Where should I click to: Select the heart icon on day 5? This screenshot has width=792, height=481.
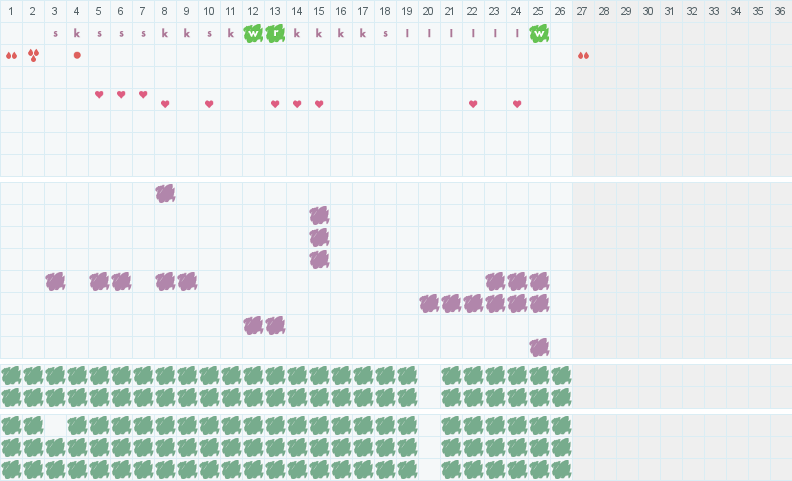tap(99, 94)
